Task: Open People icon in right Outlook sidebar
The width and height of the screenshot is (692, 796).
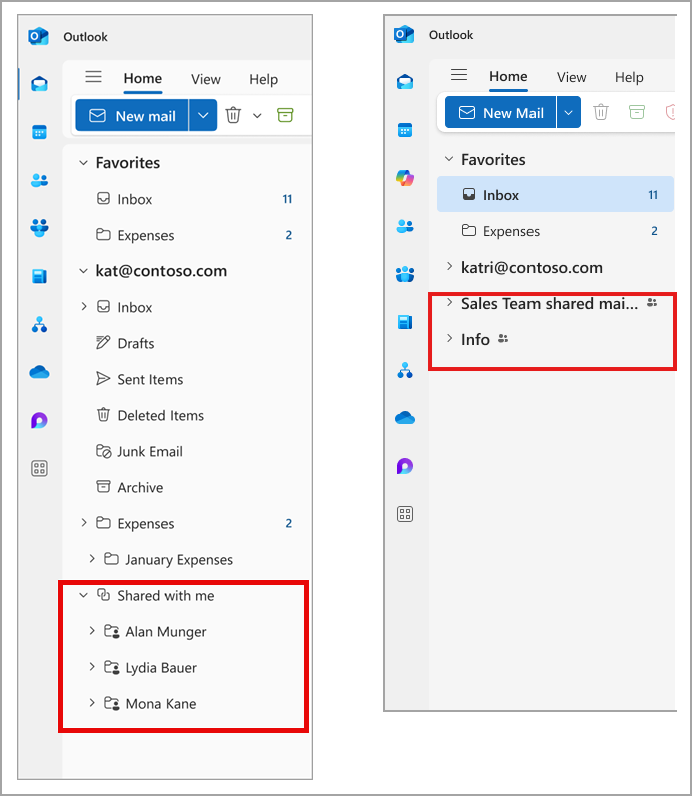Action: coord(405,226)
